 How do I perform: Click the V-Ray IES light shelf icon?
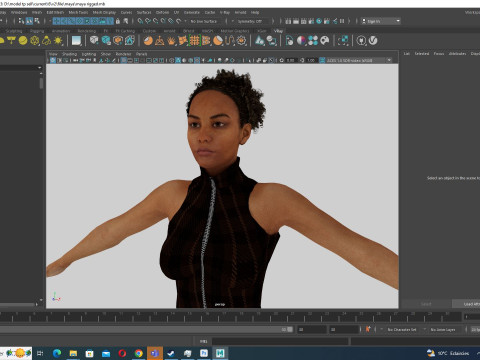[x=46, y=41]
